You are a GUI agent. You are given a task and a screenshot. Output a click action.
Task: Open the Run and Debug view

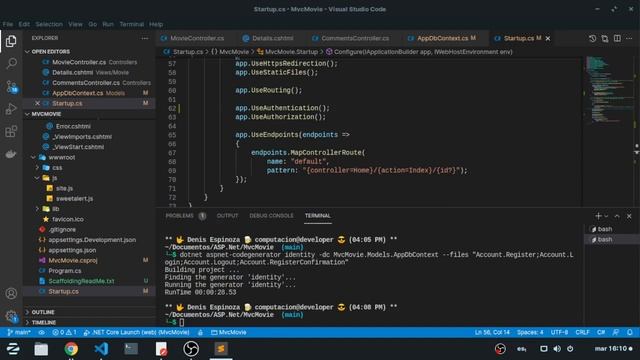pos(11,109)
